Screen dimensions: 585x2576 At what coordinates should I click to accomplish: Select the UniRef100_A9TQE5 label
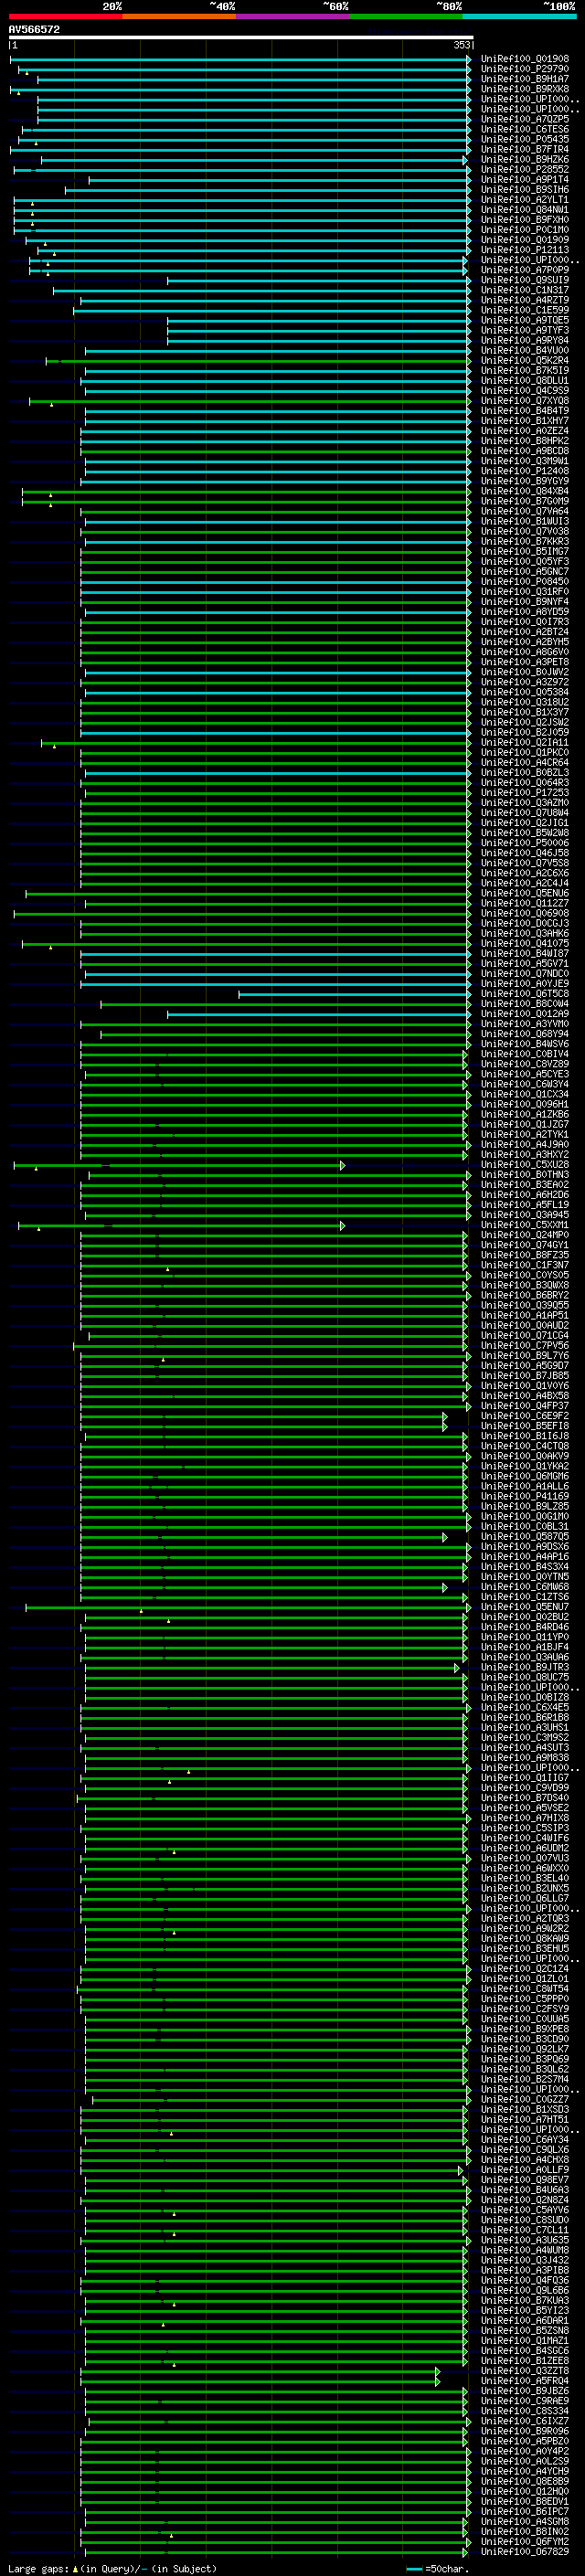pos(524,320)
